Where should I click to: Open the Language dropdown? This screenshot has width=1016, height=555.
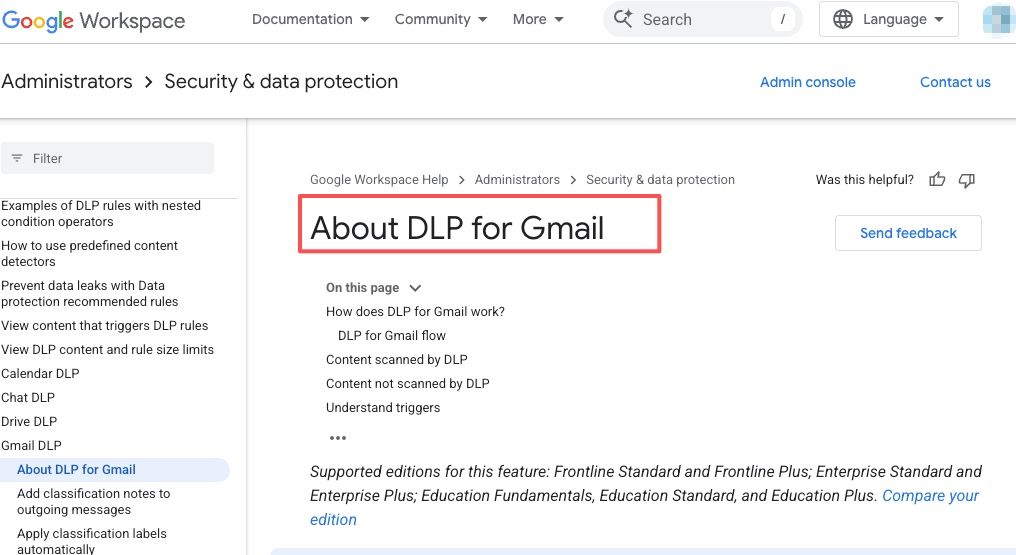pos(888,19)
